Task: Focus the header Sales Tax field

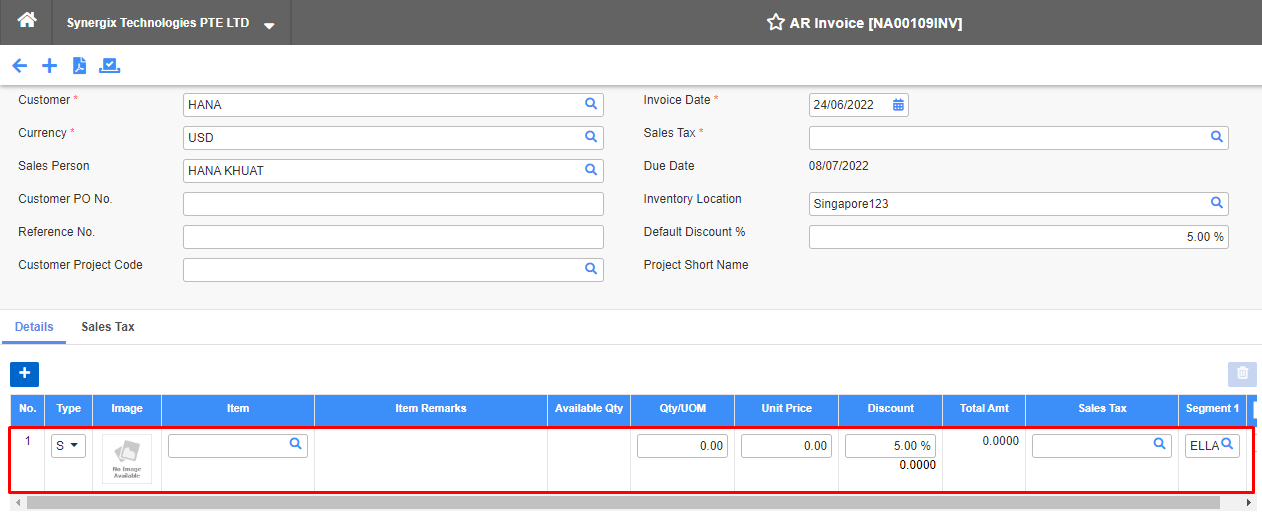Action: tap(1018, 137)
